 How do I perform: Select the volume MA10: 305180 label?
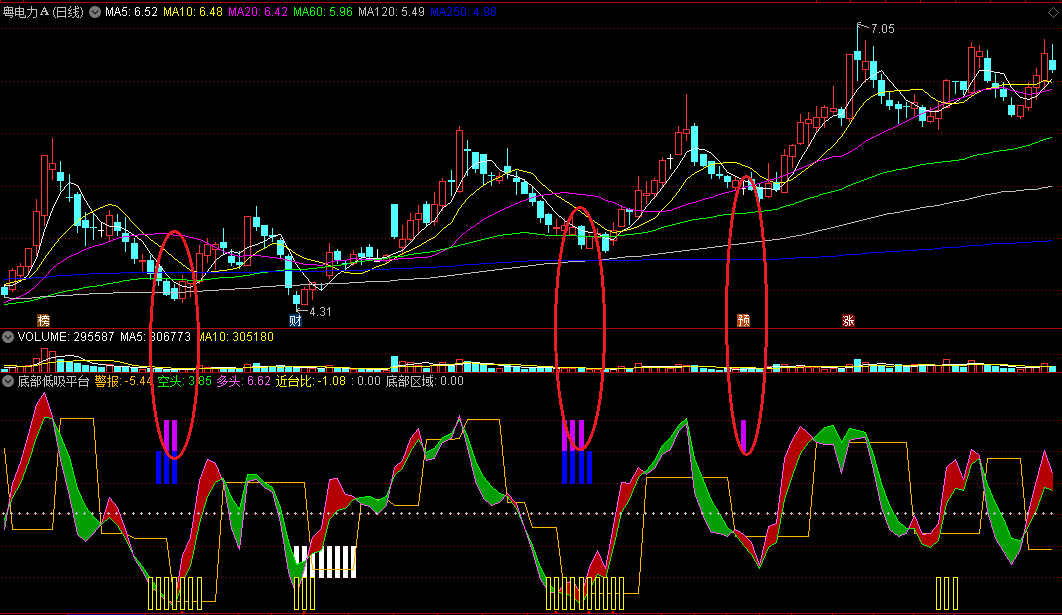pos(235,337)
